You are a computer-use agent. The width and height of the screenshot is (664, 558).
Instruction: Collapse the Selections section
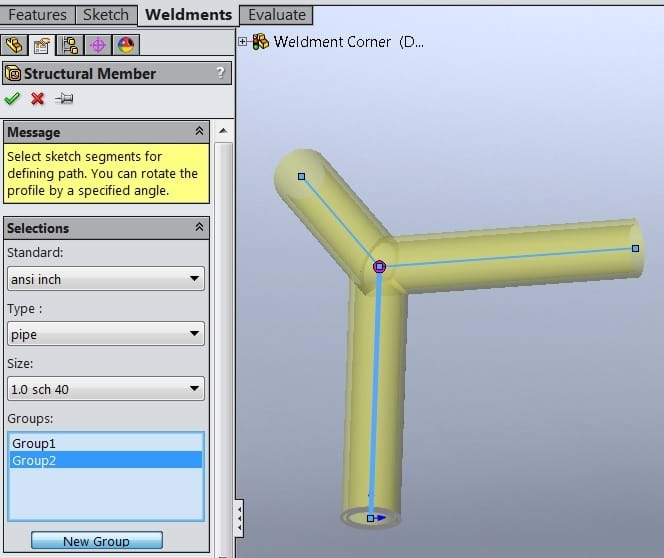point(199,228)
